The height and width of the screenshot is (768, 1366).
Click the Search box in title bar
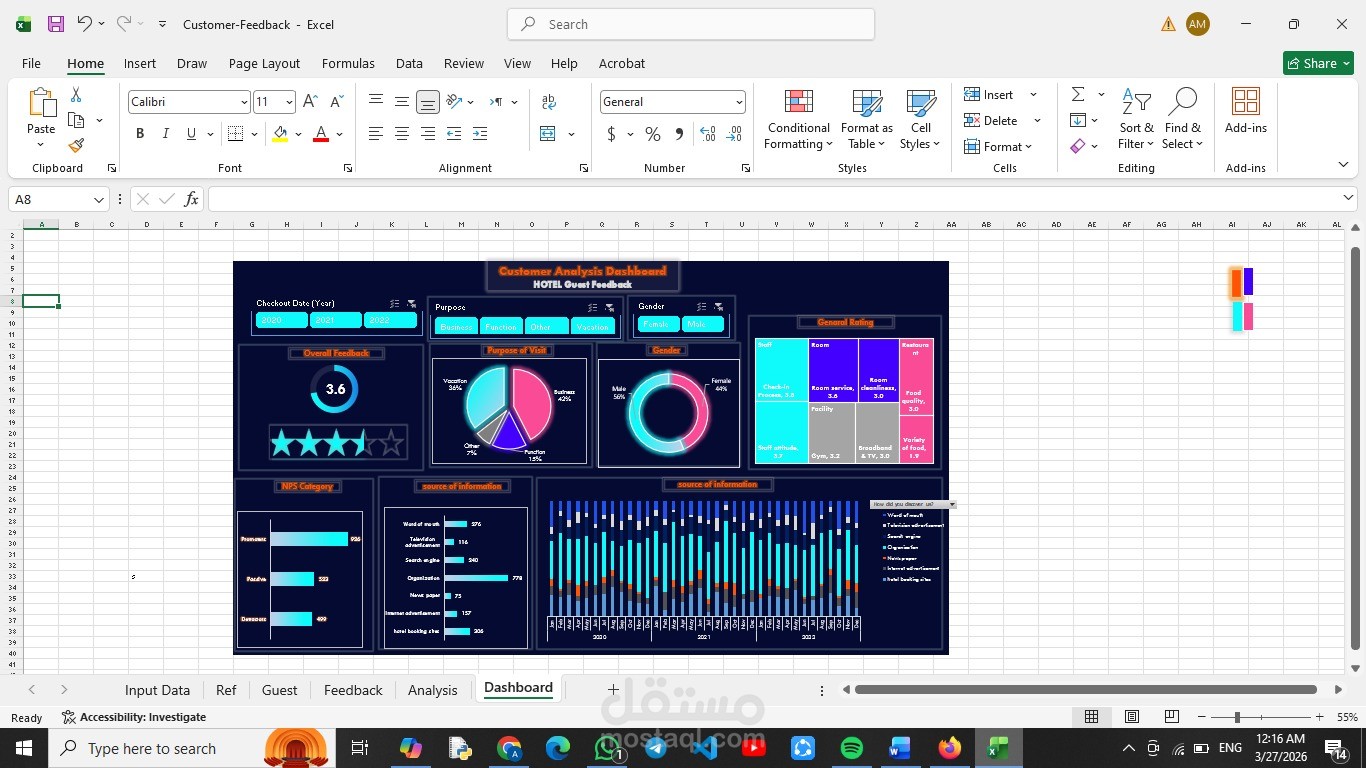[x=691, y=24]
